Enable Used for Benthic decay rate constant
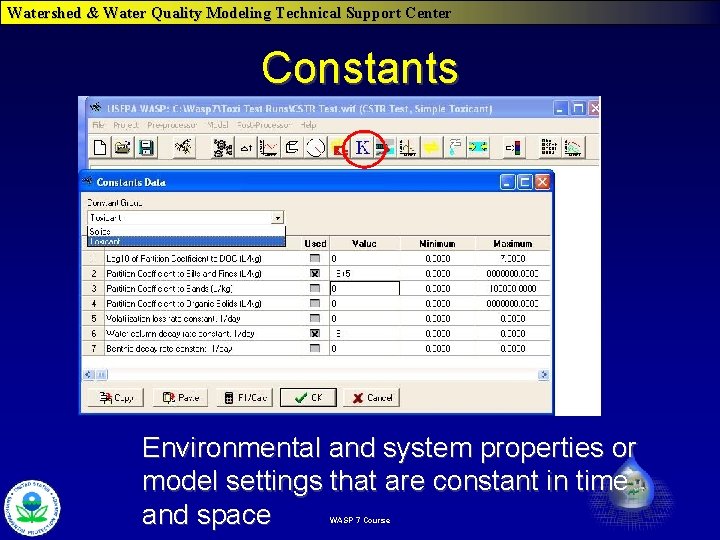The image size is (720, 540). point(315,348)
